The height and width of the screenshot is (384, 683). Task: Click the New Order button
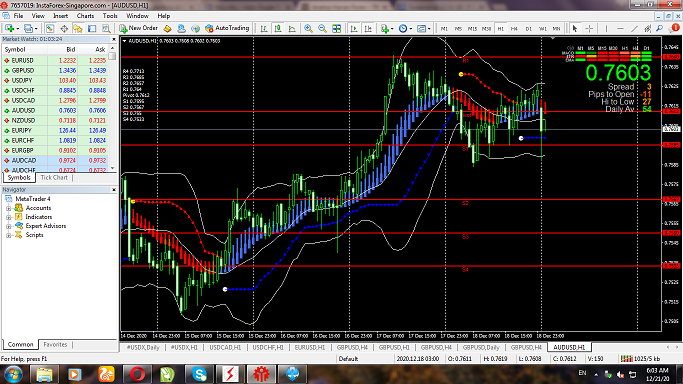(x=139, y=28)
